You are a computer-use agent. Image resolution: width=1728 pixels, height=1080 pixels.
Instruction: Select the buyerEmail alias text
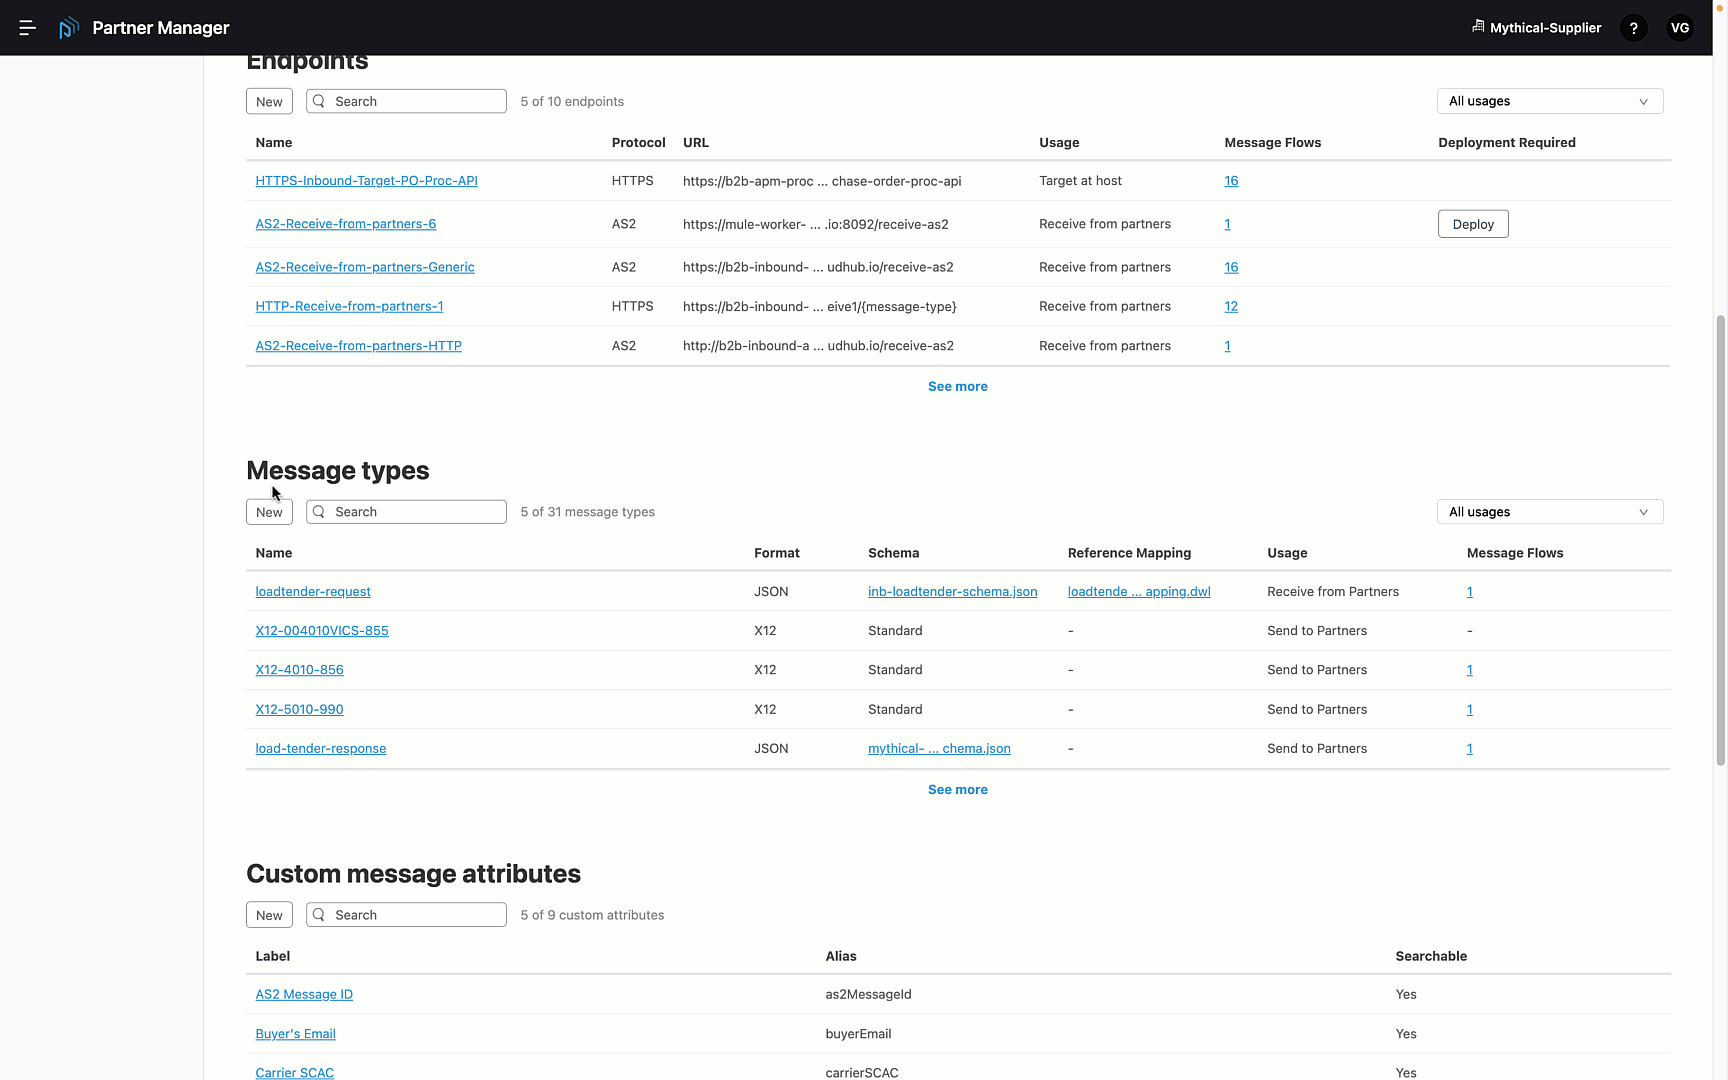858,1034
